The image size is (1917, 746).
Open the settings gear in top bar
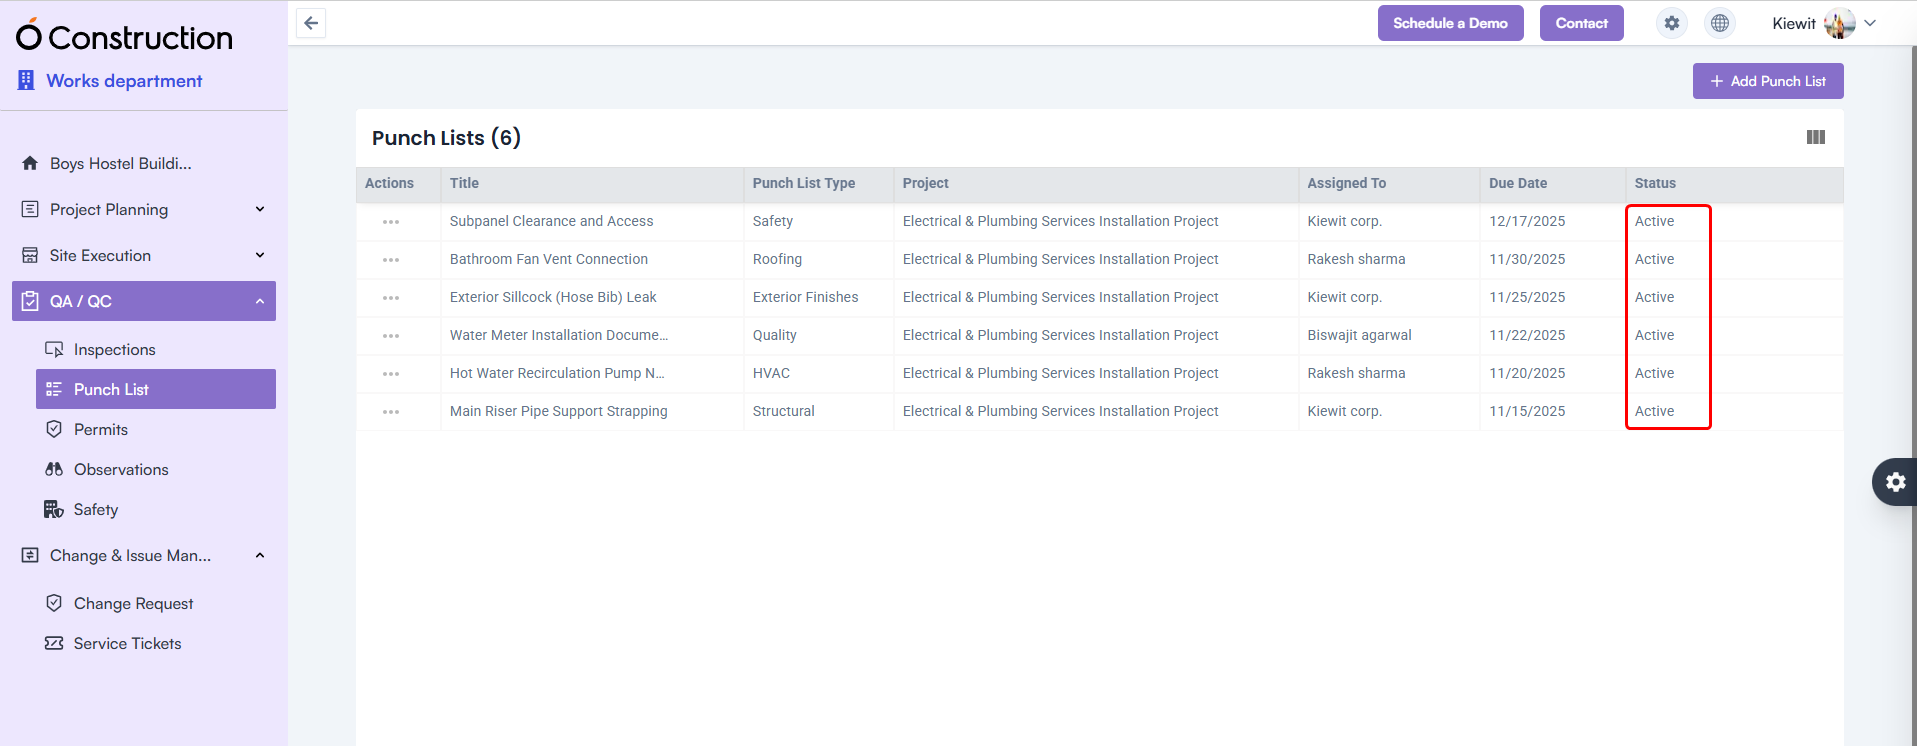point(1672,23)
